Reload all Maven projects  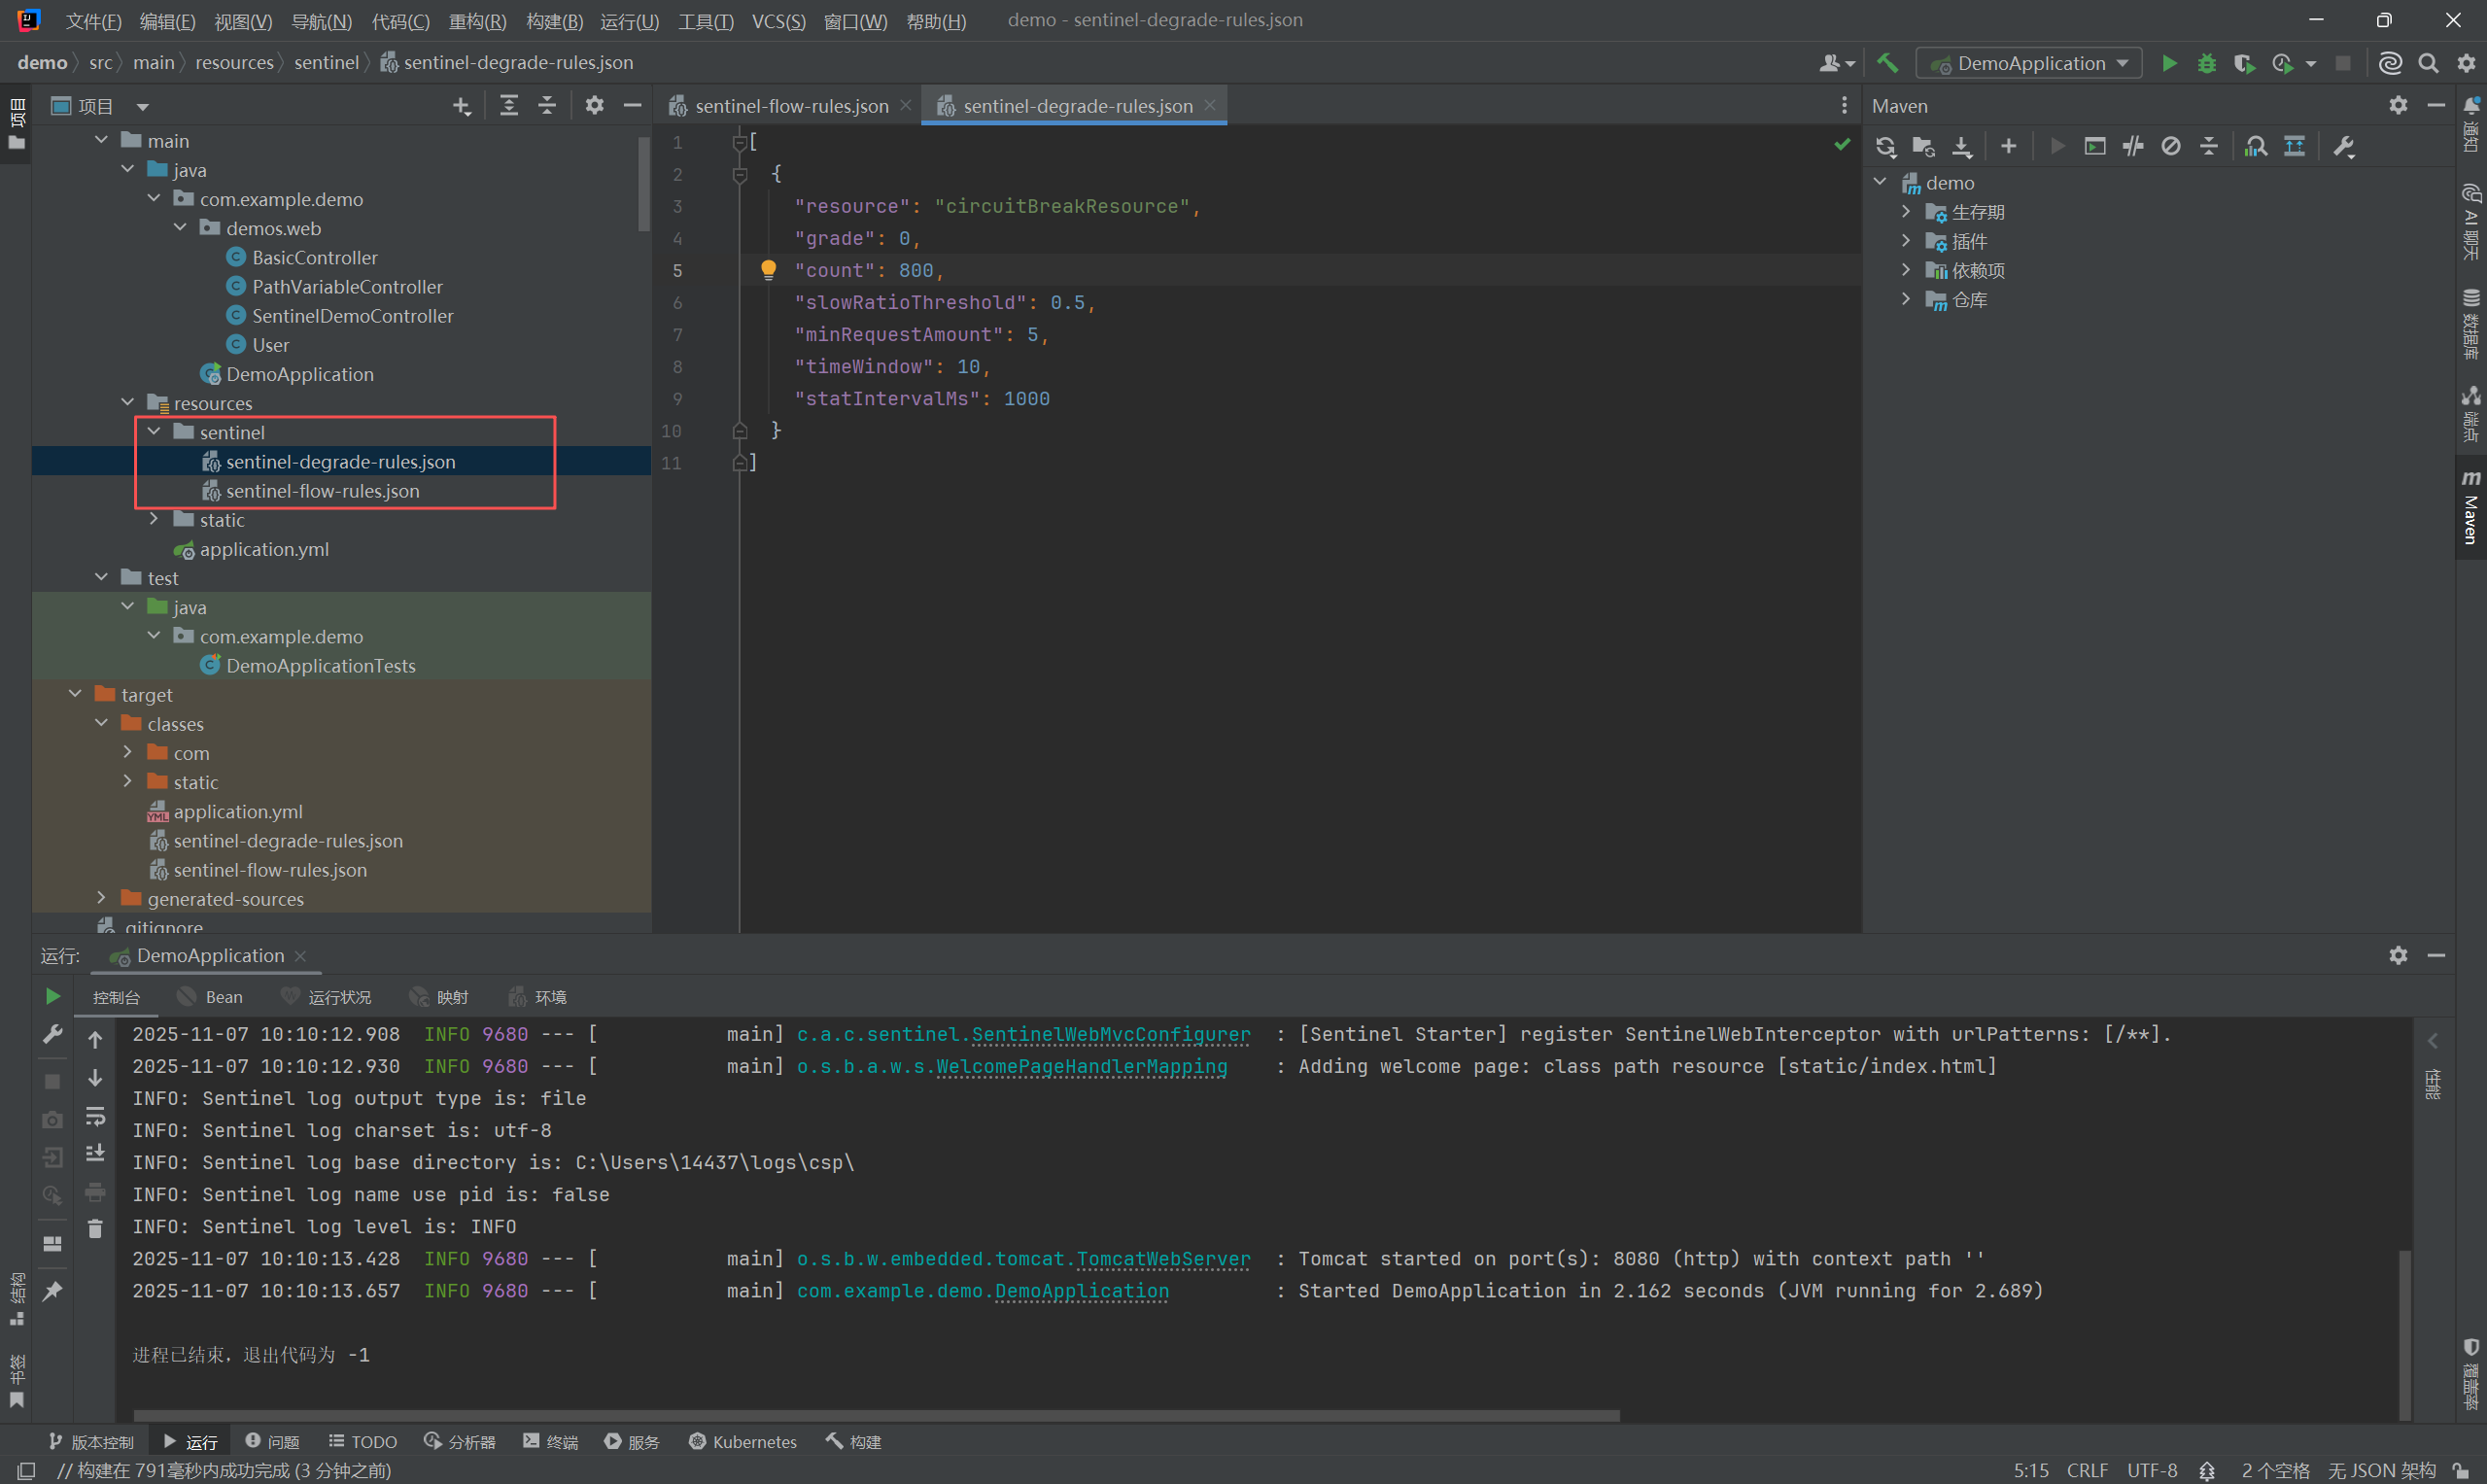(x=1885, y=147)
